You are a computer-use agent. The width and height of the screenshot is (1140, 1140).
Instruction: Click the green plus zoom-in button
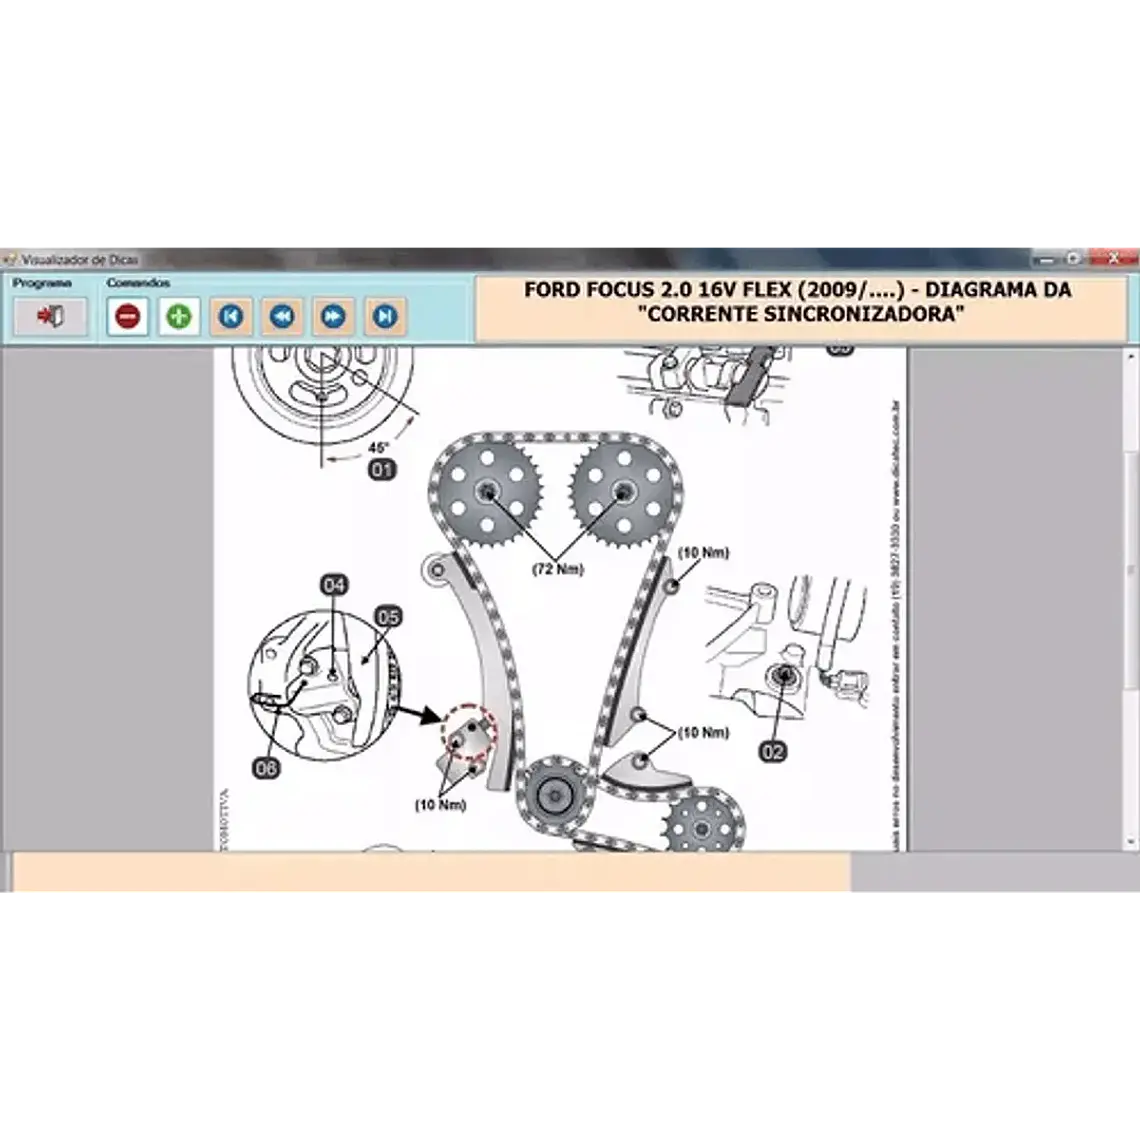pyautogui.click(x=179, y=316)
